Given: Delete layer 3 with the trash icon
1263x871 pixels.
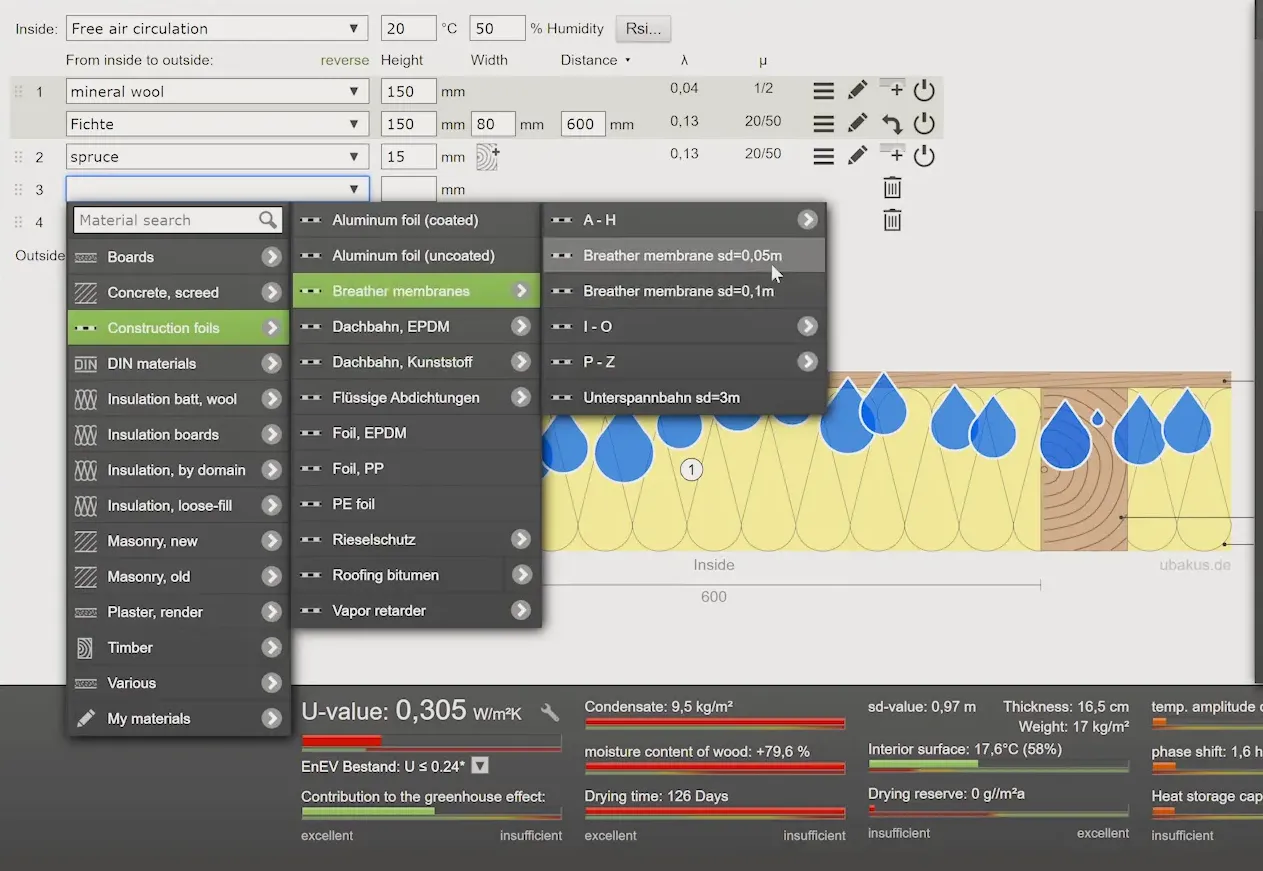Looking at the screenshot, I should [892, 188].
